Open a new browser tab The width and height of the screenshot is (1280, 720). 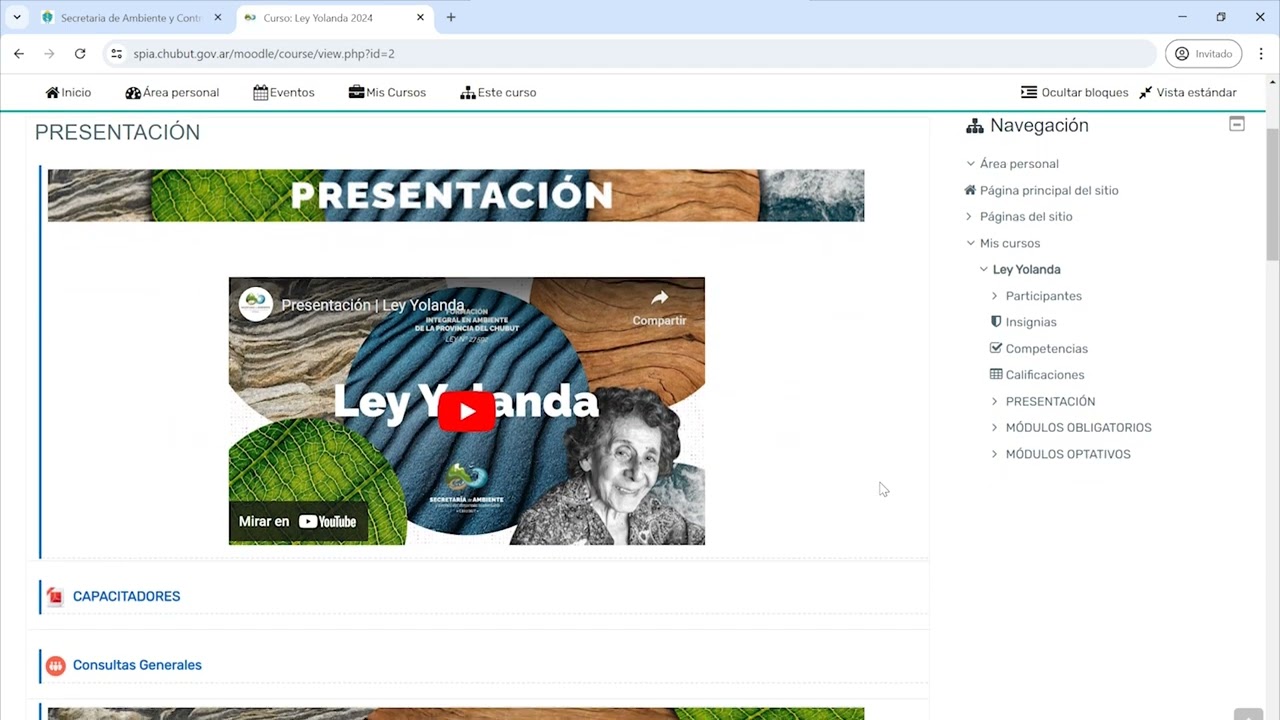451,17
